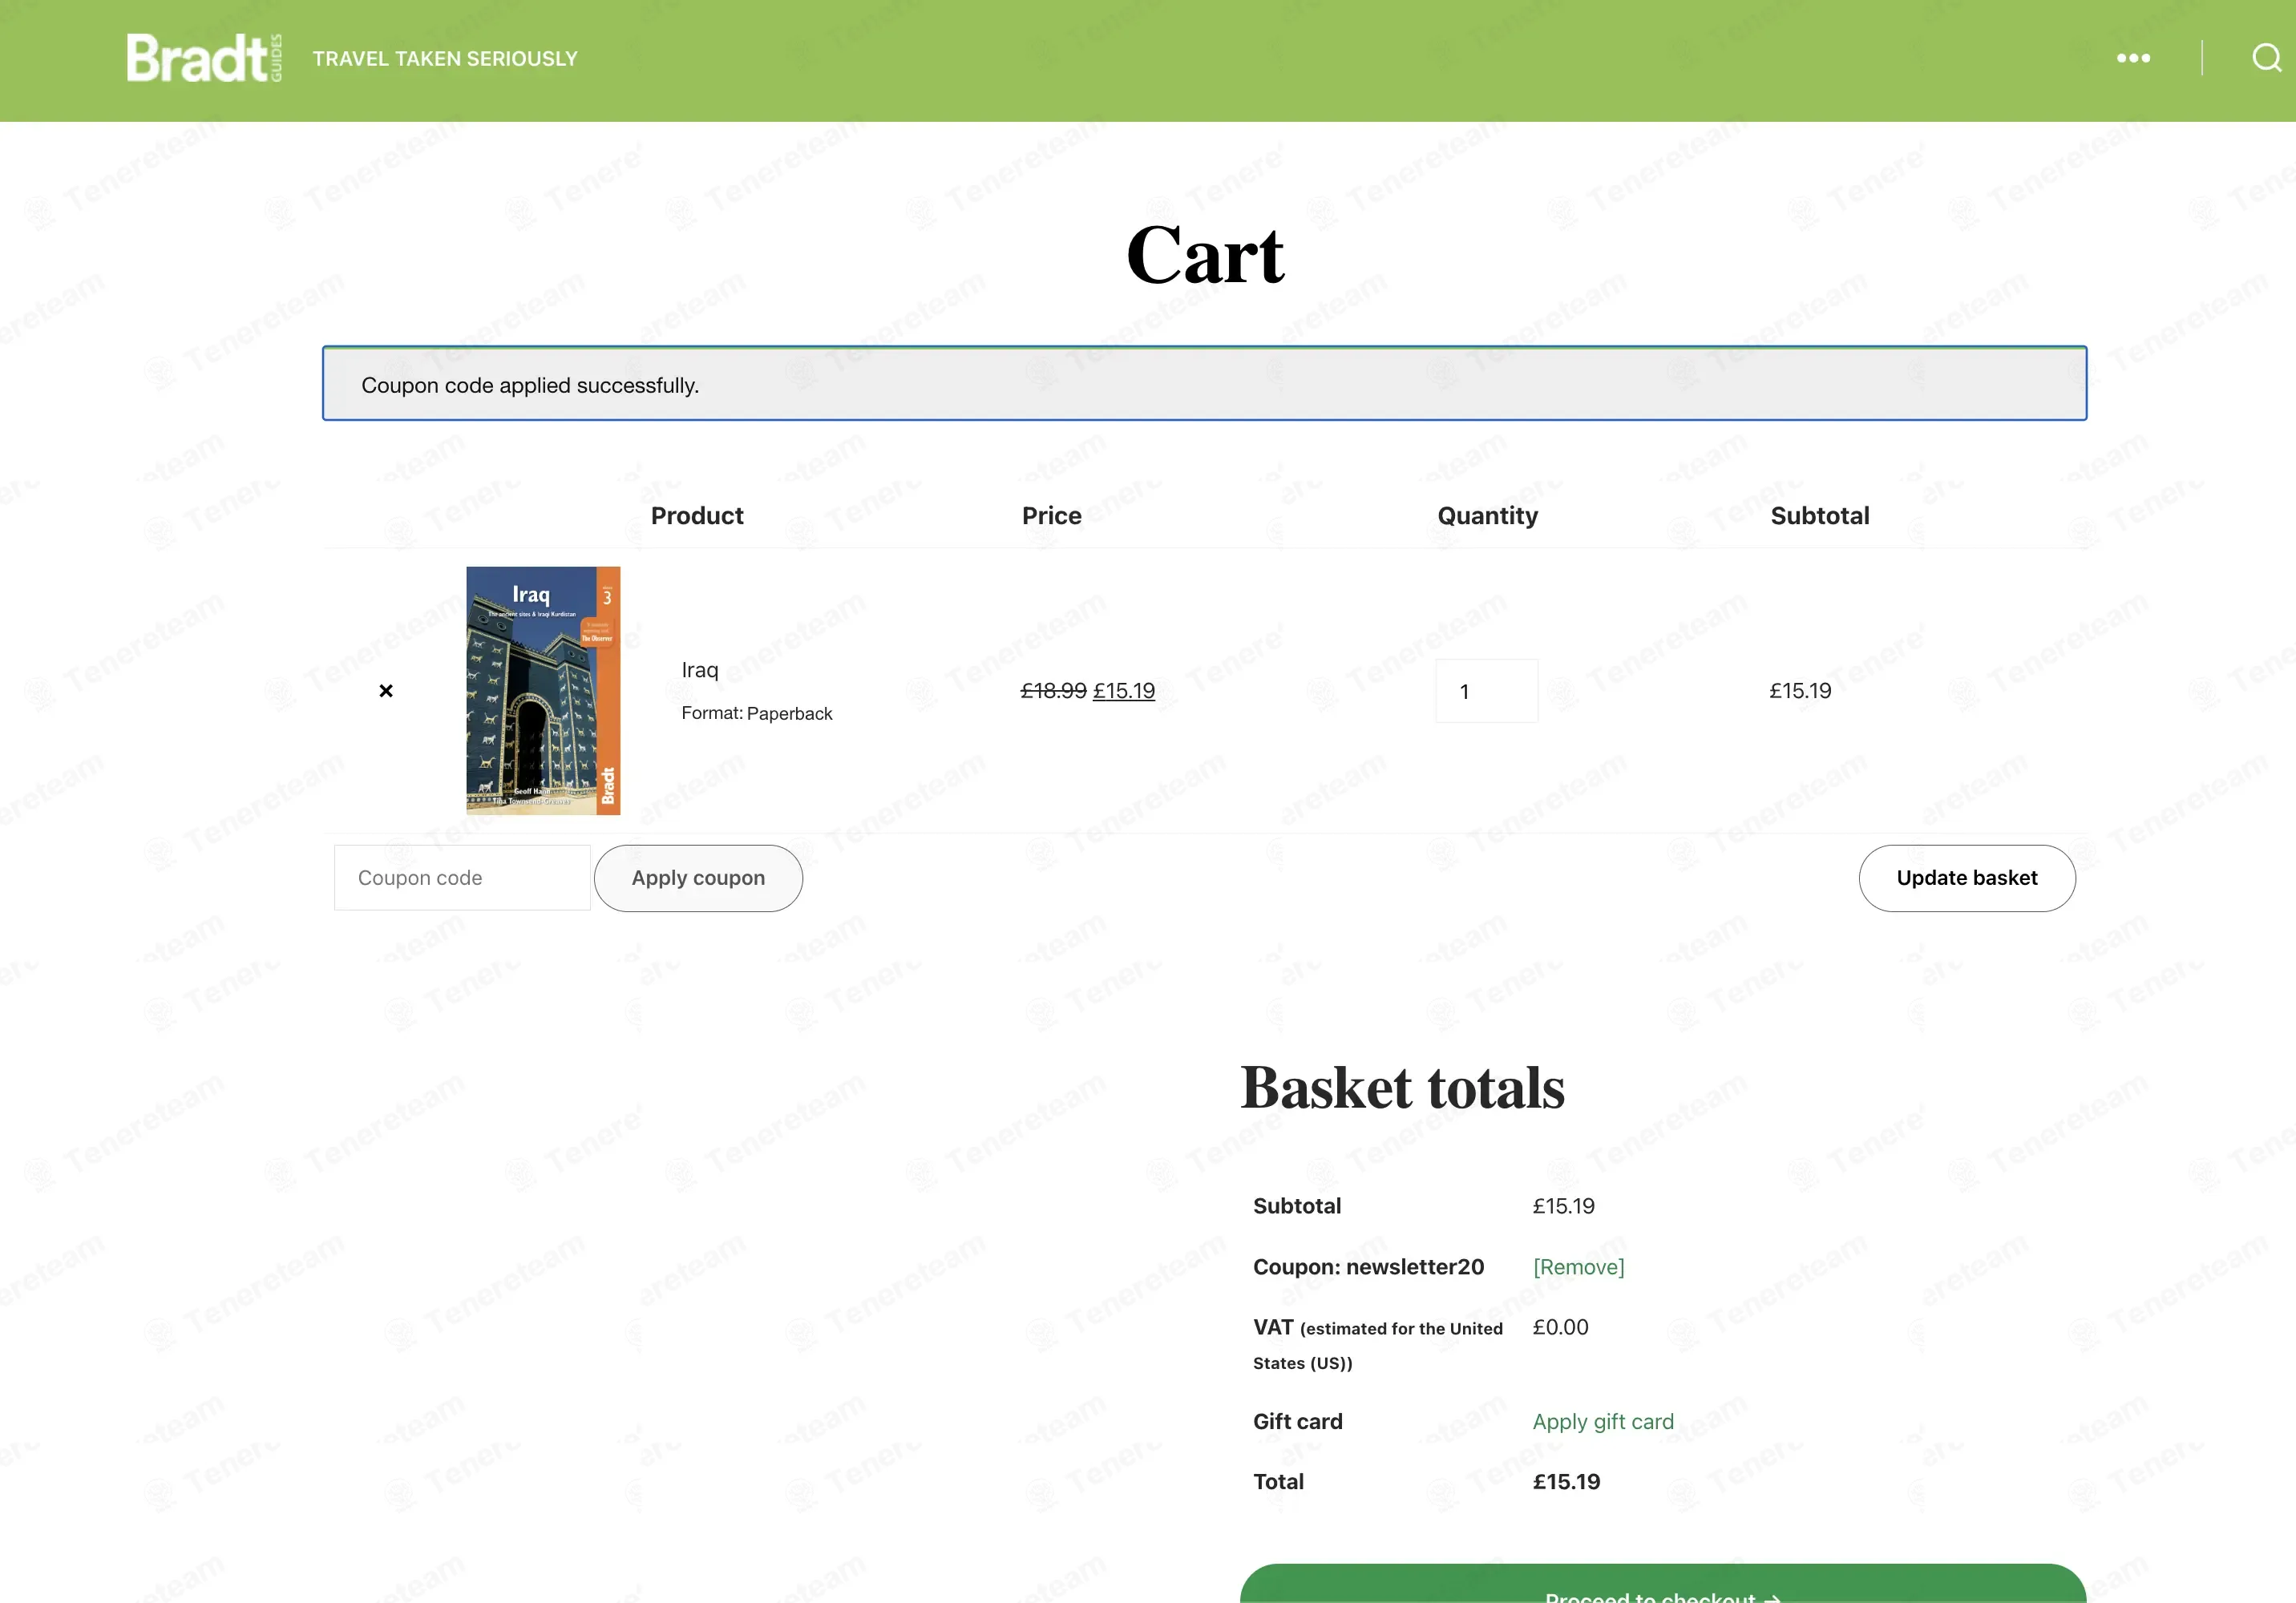The height and width of the screenshot is (1603, 2296).
Task: Open the Iraq product link
Action: coord(700,670)
